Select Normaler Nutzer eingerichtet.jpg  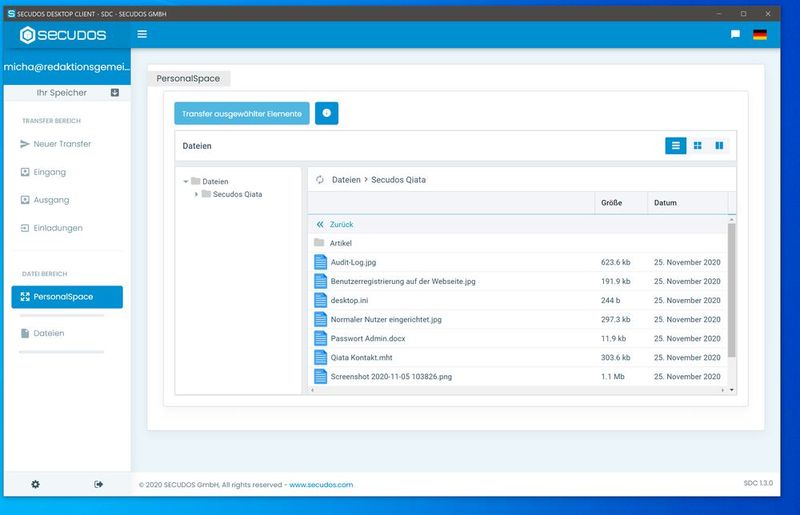click(x=386, y=320)
